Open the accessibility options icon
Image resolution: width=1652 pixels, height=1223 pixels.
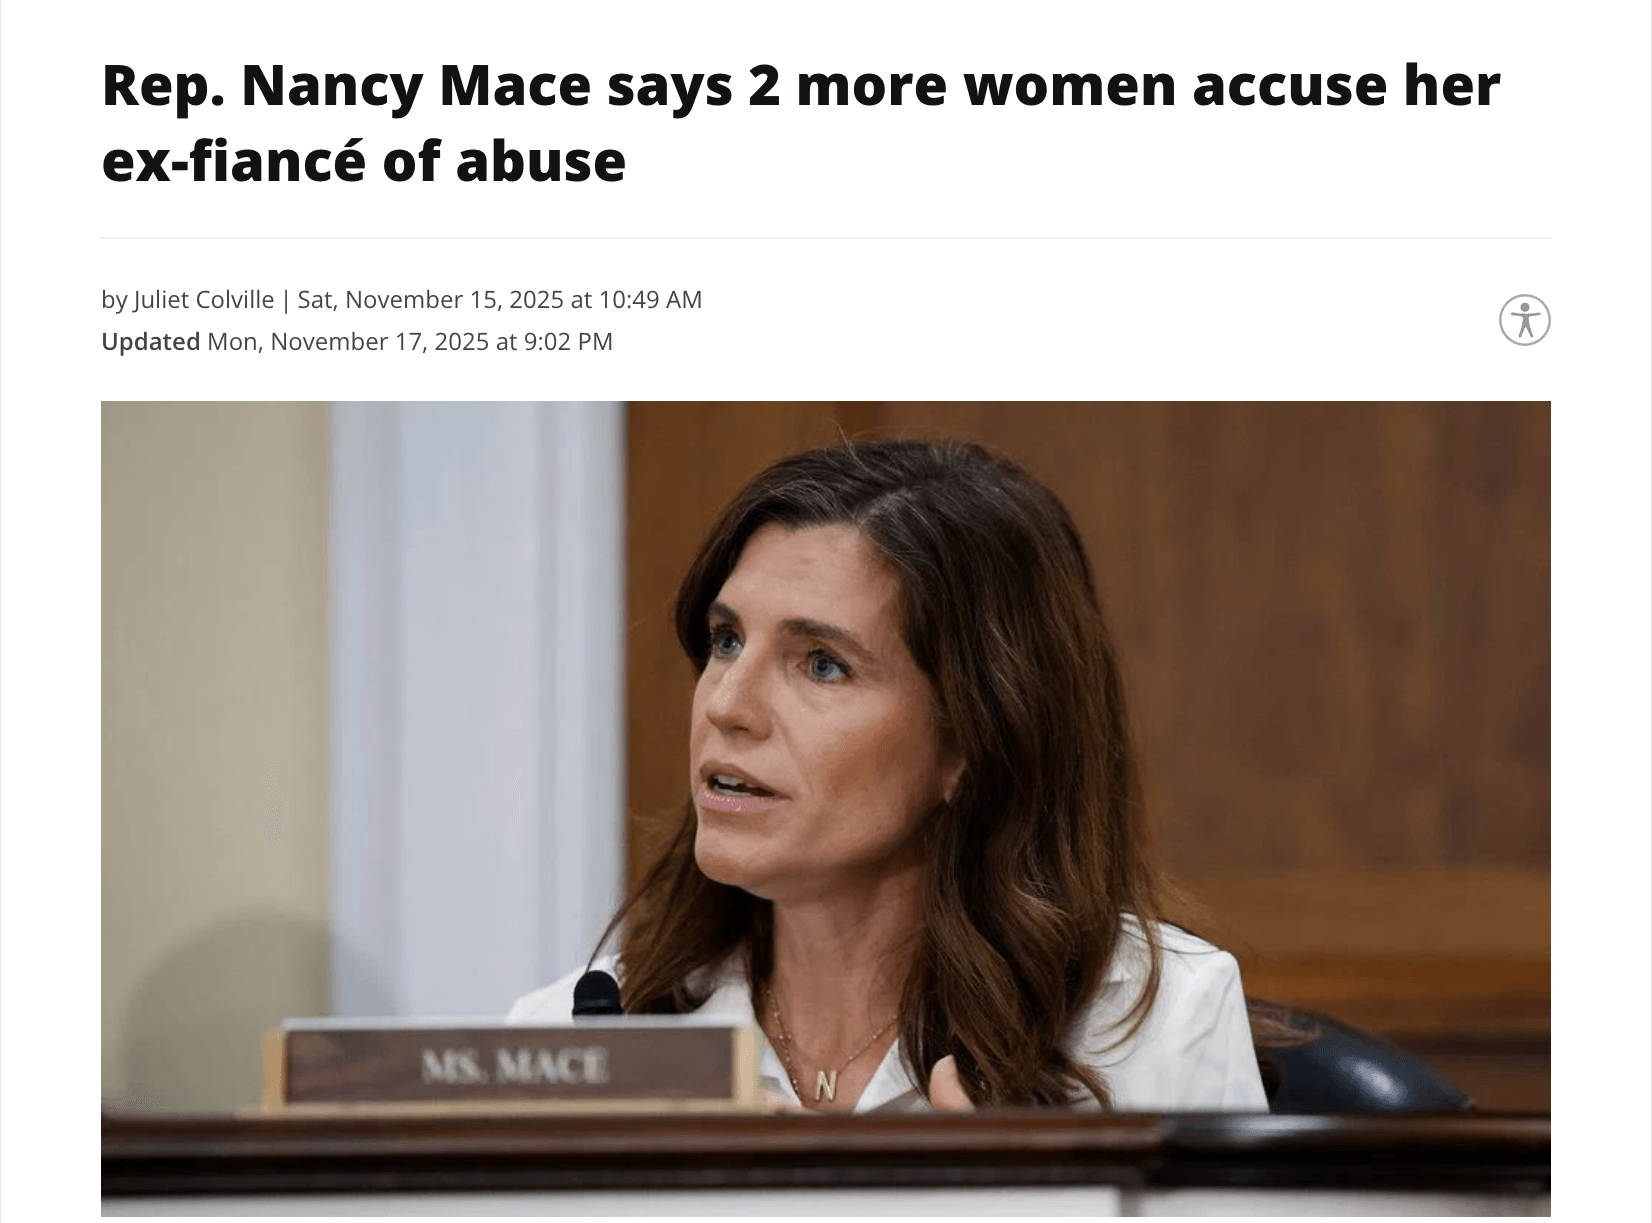click(x=1524, y=320)
